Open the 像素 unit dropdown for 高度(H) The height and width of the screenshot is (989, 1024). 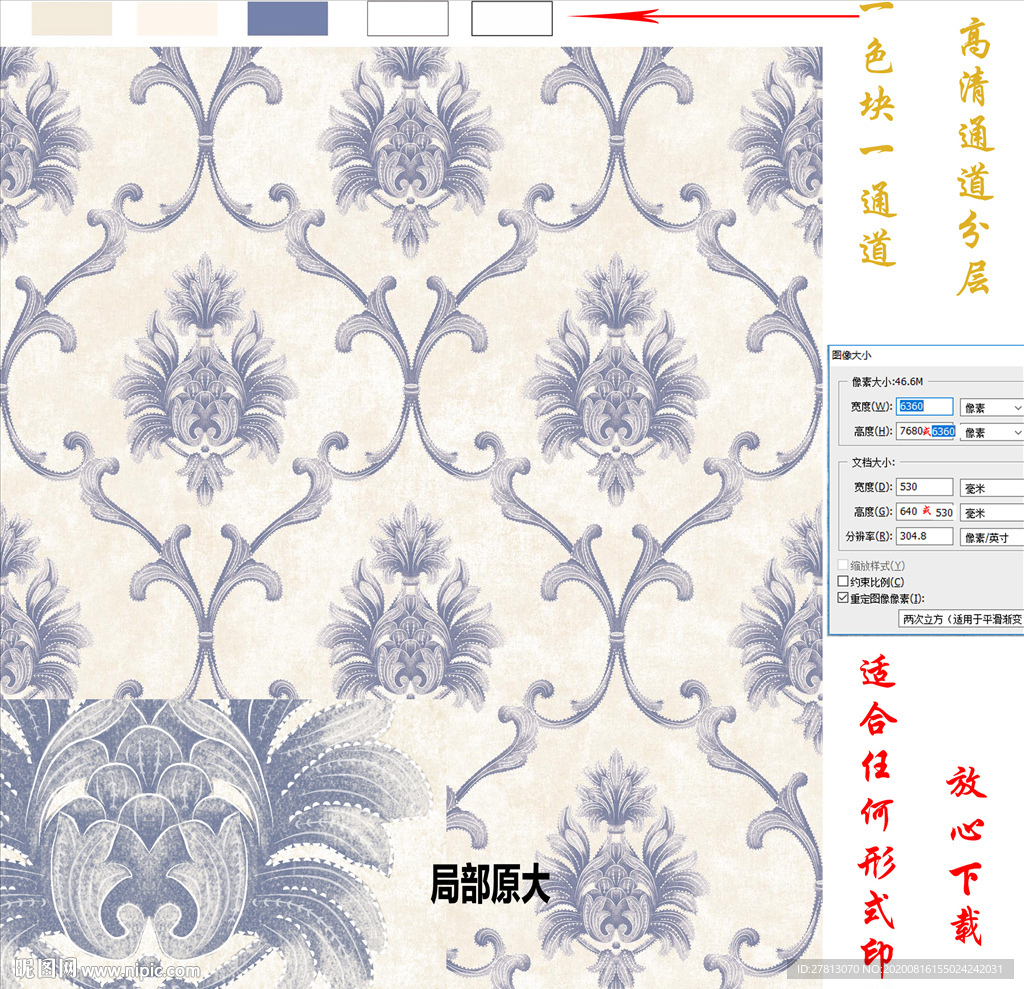click(991, 432)
